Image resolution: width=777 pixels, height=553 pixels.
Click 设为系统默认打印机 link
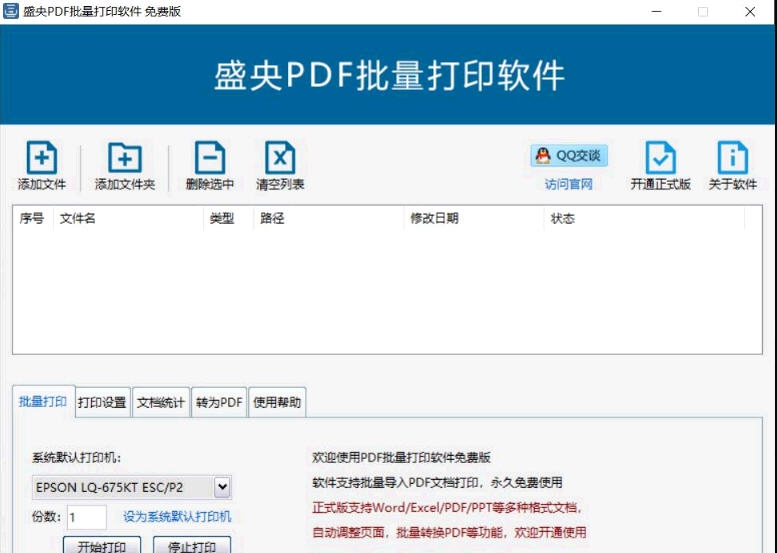click(177, 517)
